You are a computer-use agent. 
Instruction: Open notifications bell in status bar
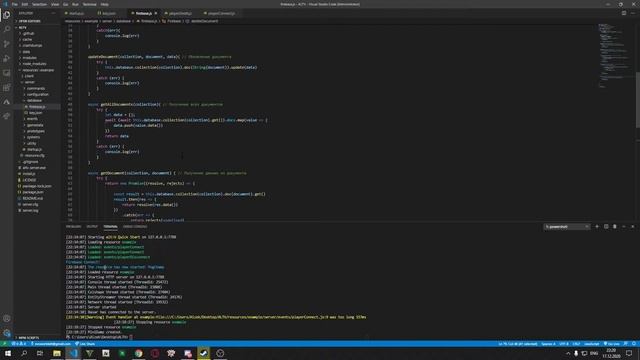click(634, 344)
